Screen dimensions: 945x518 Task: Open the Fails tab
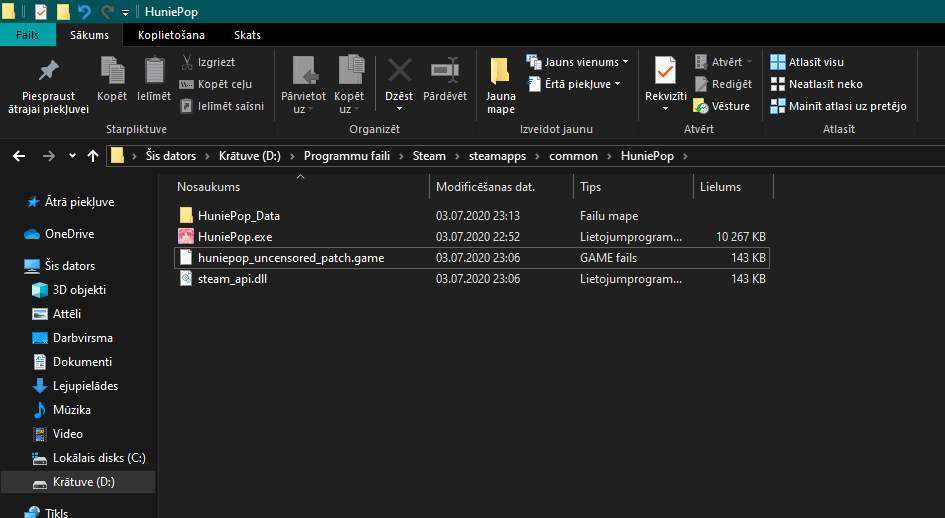[27, 35]
